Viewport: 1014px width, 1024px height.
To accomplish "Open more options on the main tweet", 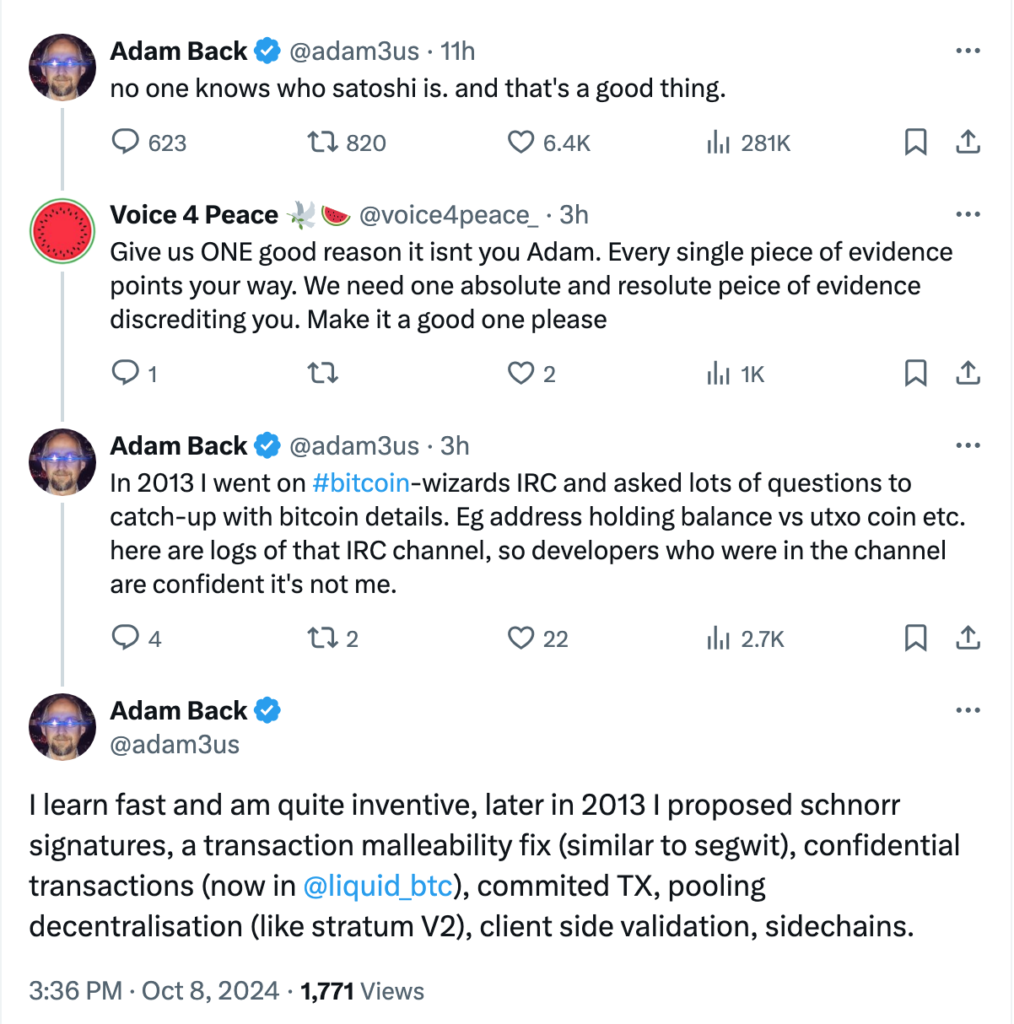I will tap(967, 710).
